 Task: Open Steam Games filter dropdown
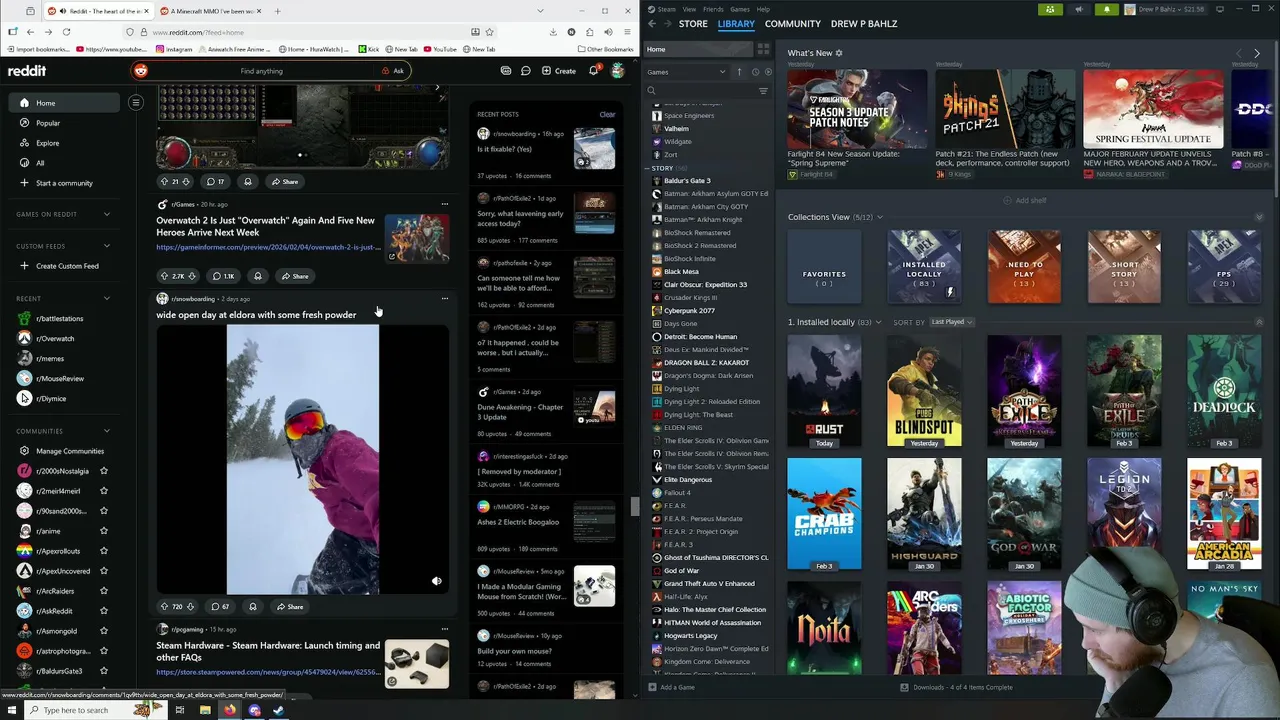pyautogui.click(x=686, y=72)
